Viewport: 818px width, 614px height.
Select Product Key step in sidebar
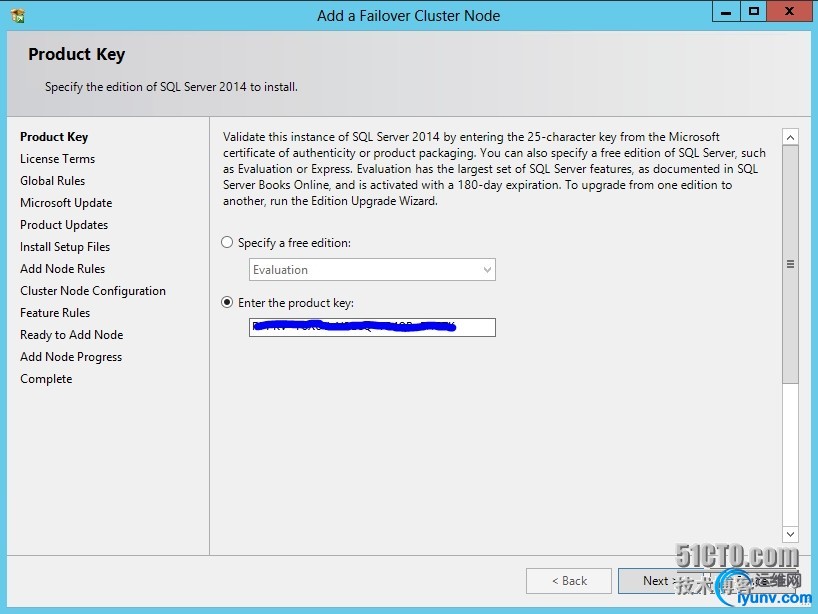(x=54, y=137)
